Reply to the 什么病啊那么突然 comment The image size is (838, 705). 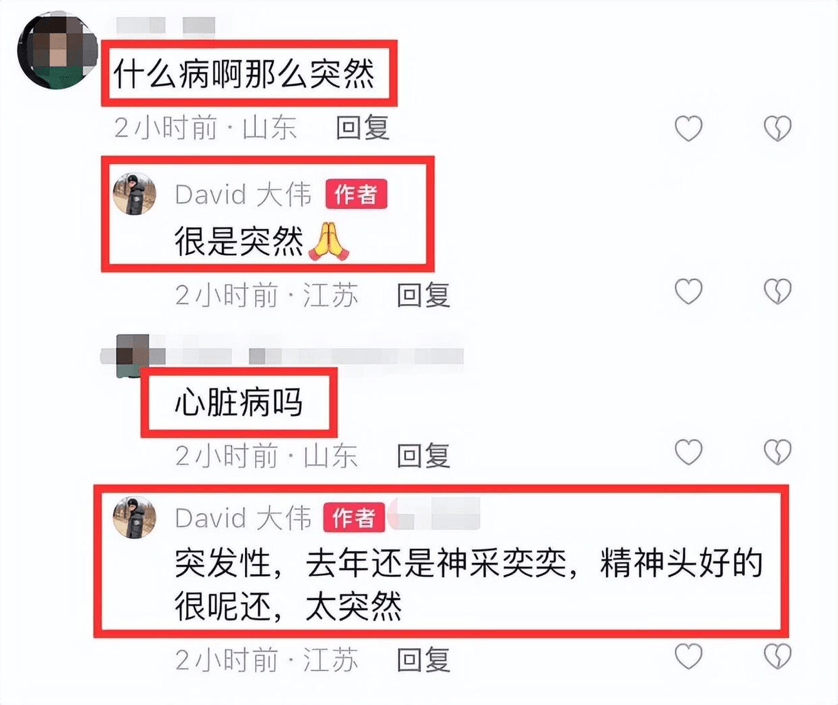point(363,128)
